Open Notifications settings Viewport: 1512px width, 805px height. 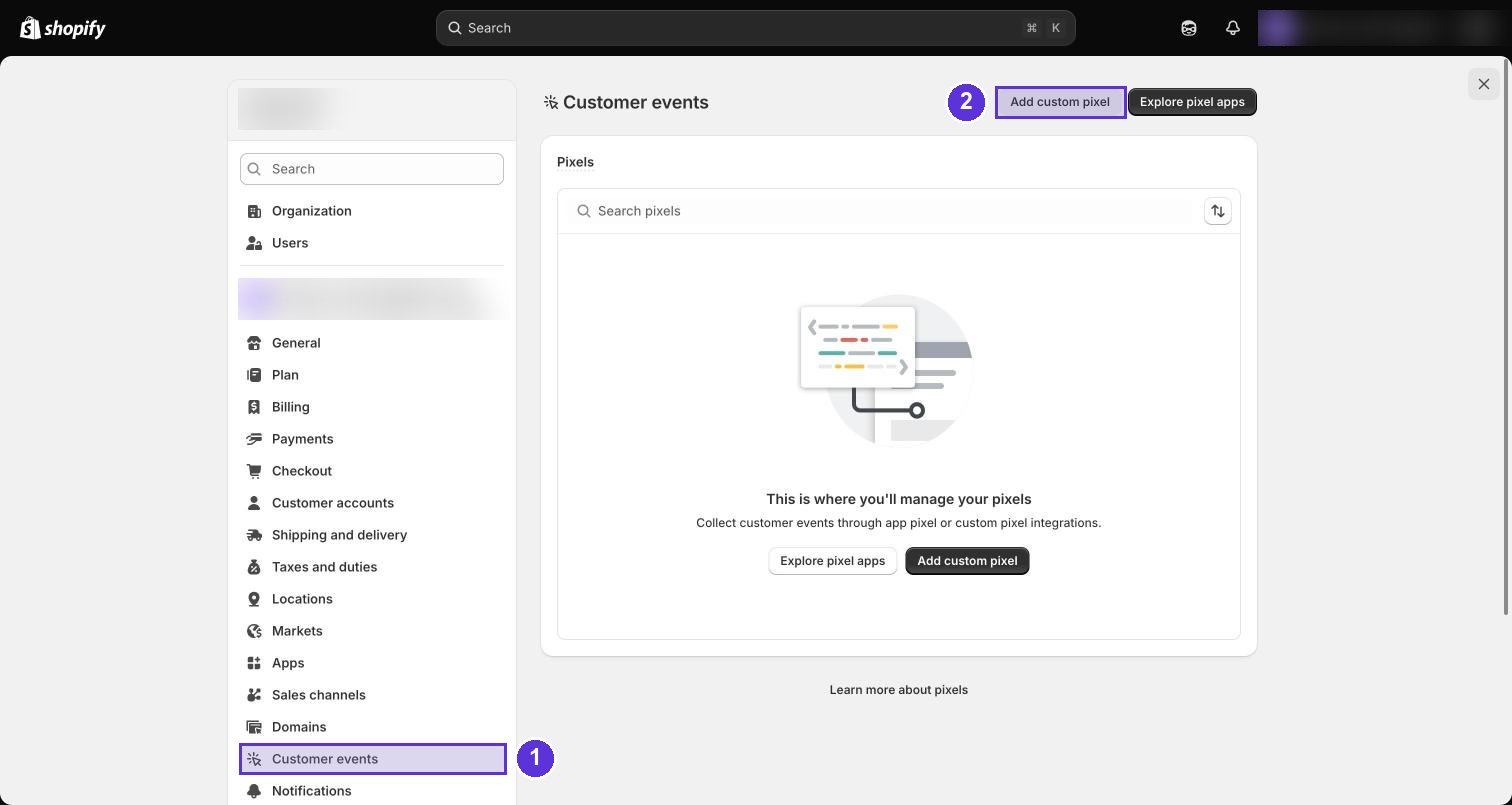point(372,791)
